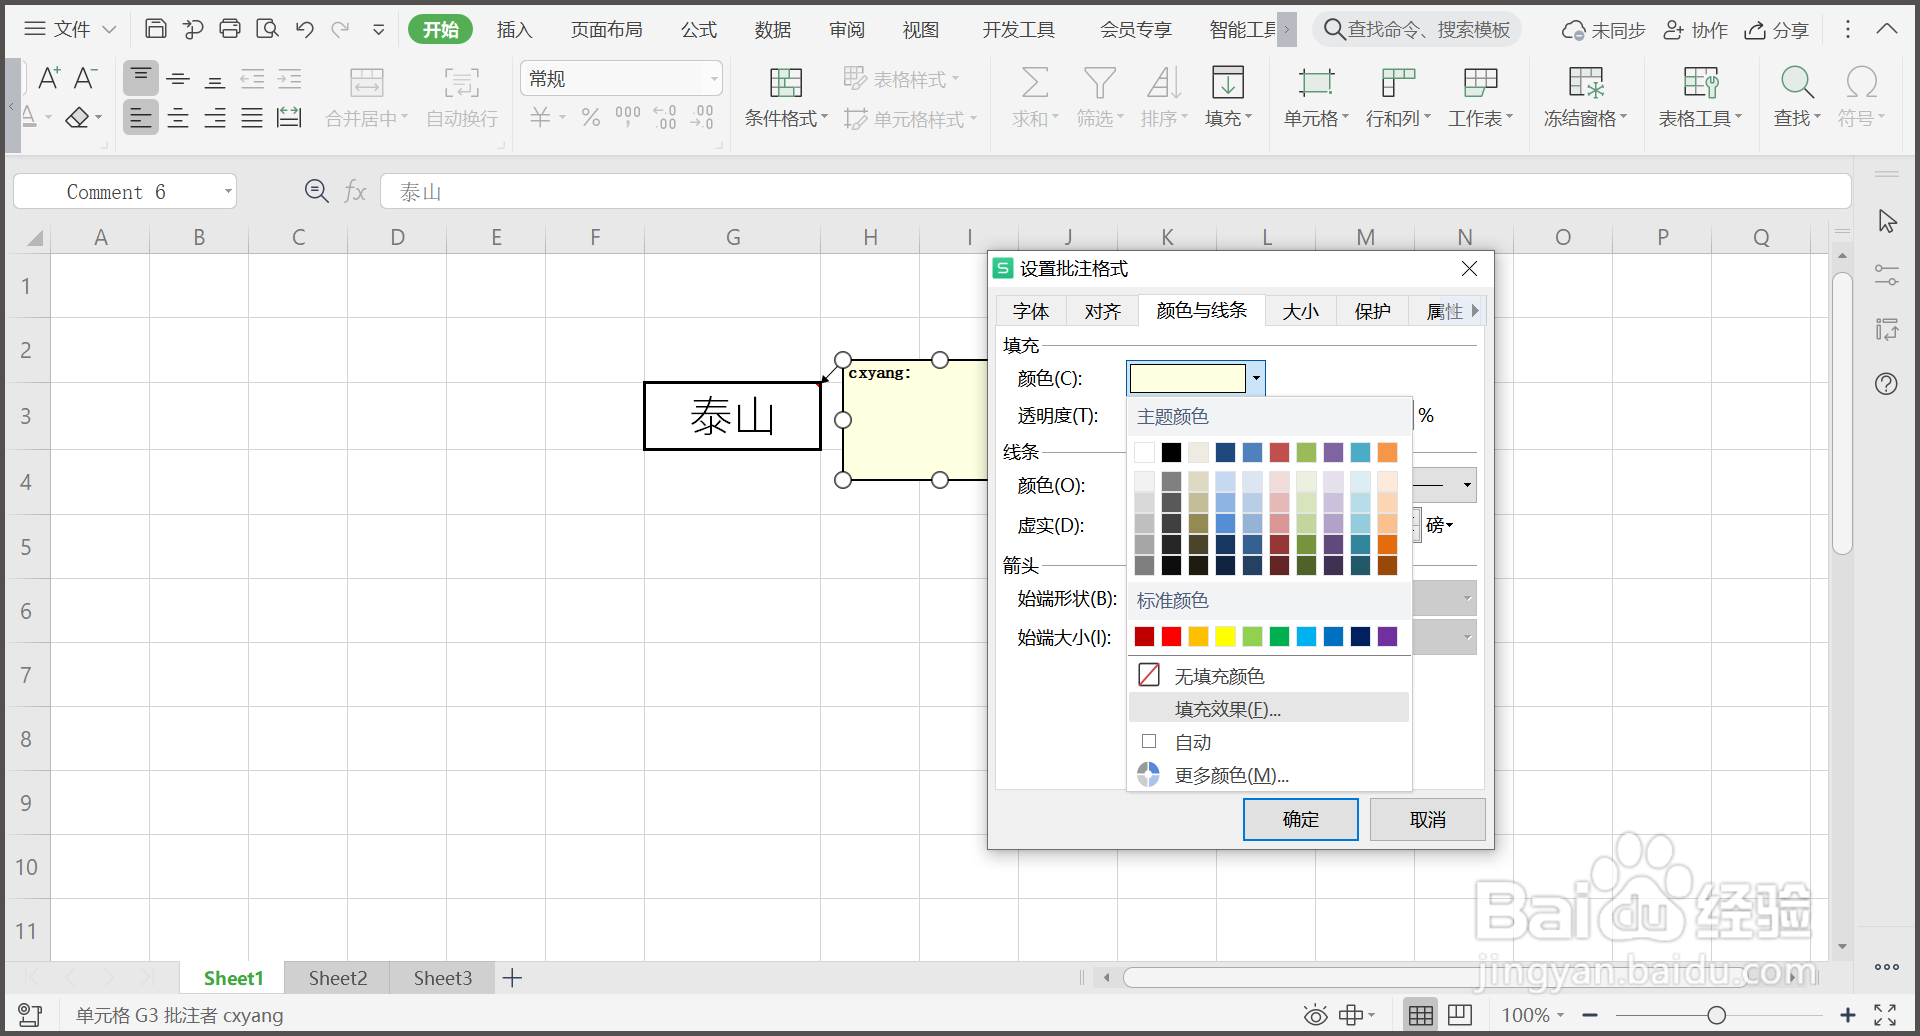Open the 文件 menu dropdown
The image size is (1920, 1036).
click(x=70, y=29)
